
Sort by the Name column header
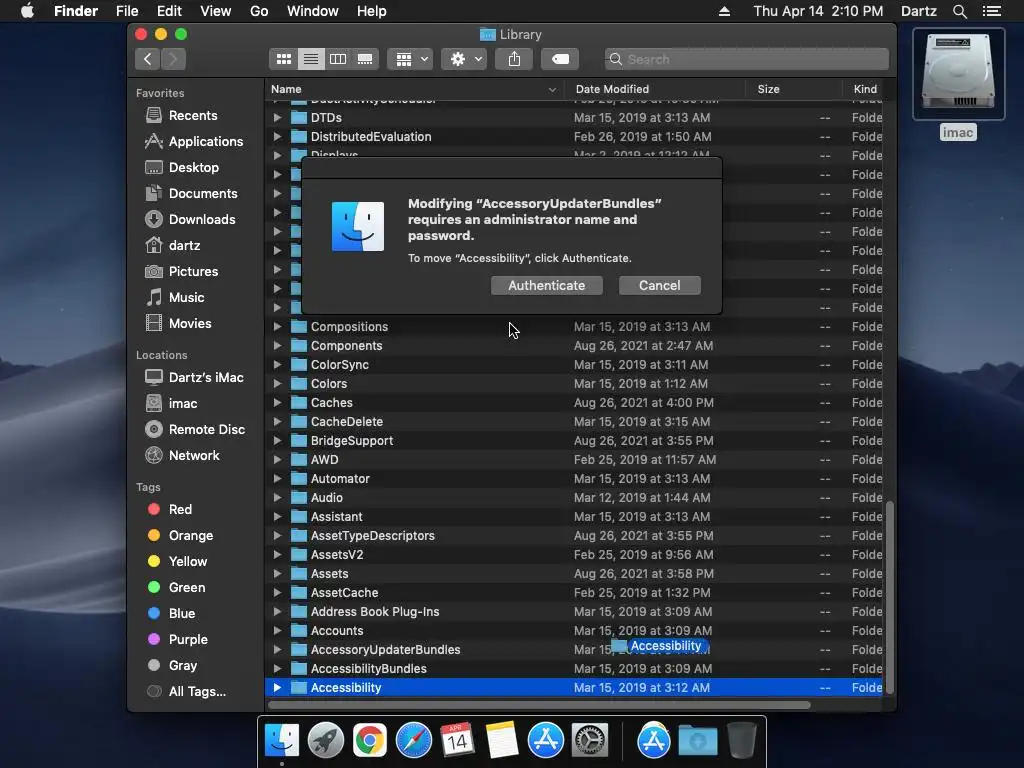(416, 89)
